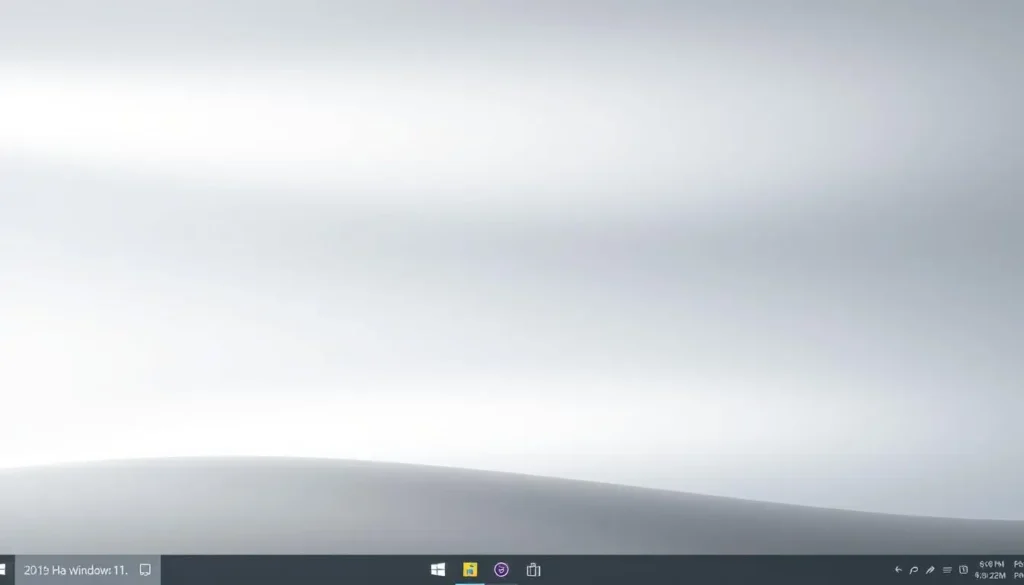Click inside the taskbar search field
Screen dimensions: 1024x585
80,569
